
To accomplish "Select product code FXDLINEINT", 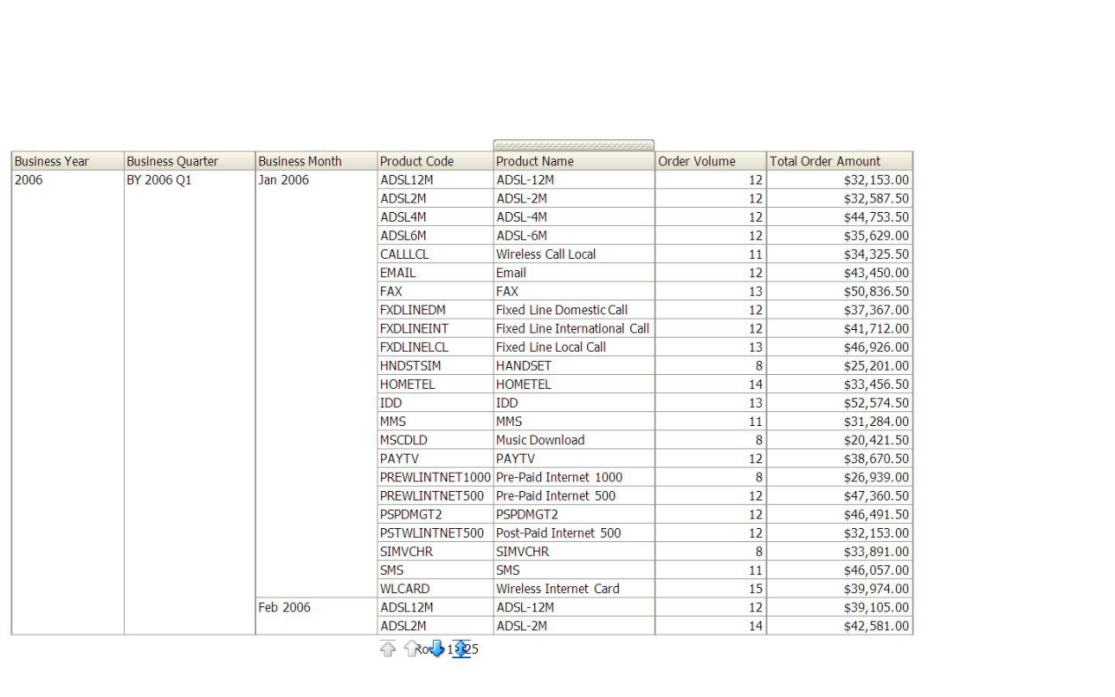I will click(x=414, y=329).
